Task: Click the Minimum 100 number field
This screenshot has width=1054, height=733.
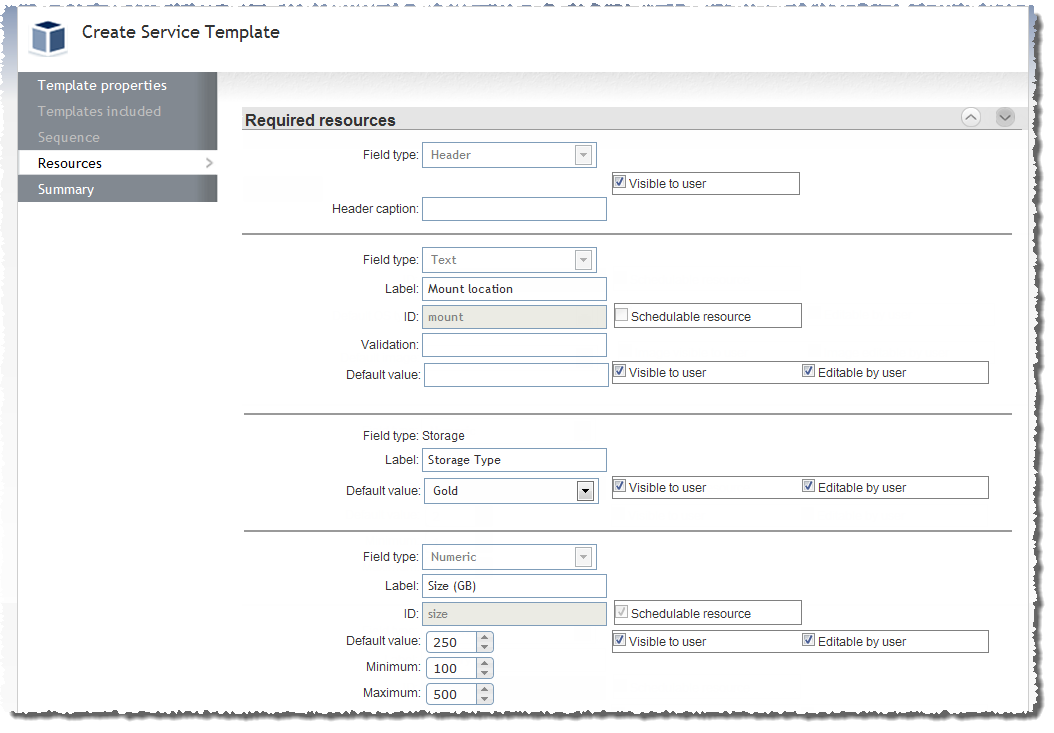Action: 452,668
